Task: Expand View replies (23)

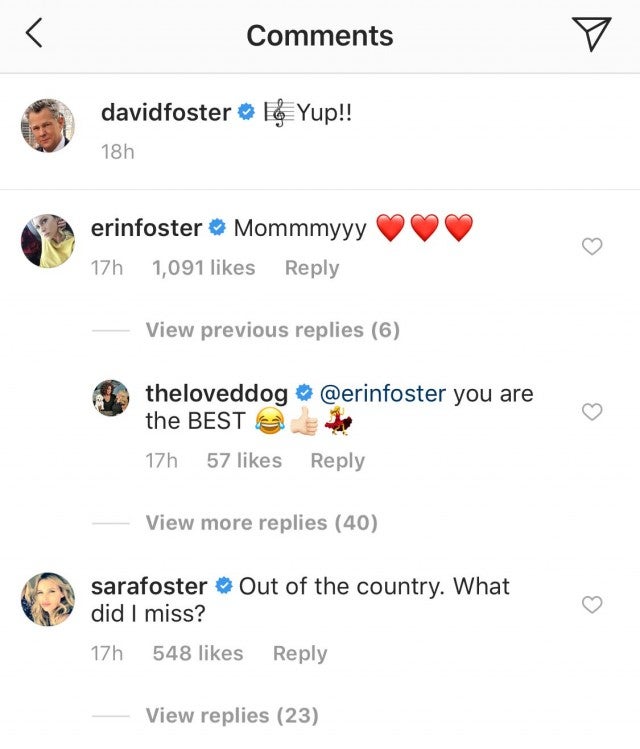Action: click(232, 715)
